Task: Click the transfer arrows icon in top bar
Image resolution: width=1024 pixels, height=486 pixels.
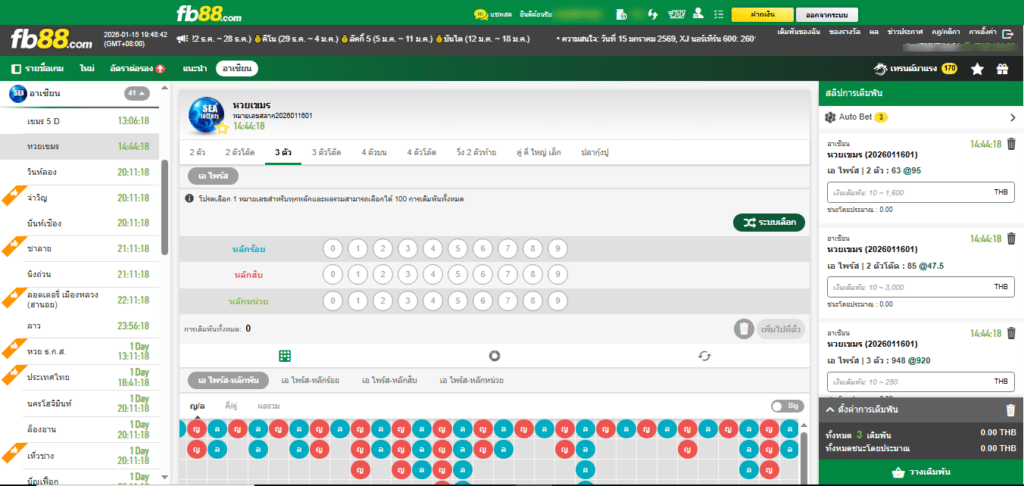Action: pyautogui.click(x=652, y=14)
